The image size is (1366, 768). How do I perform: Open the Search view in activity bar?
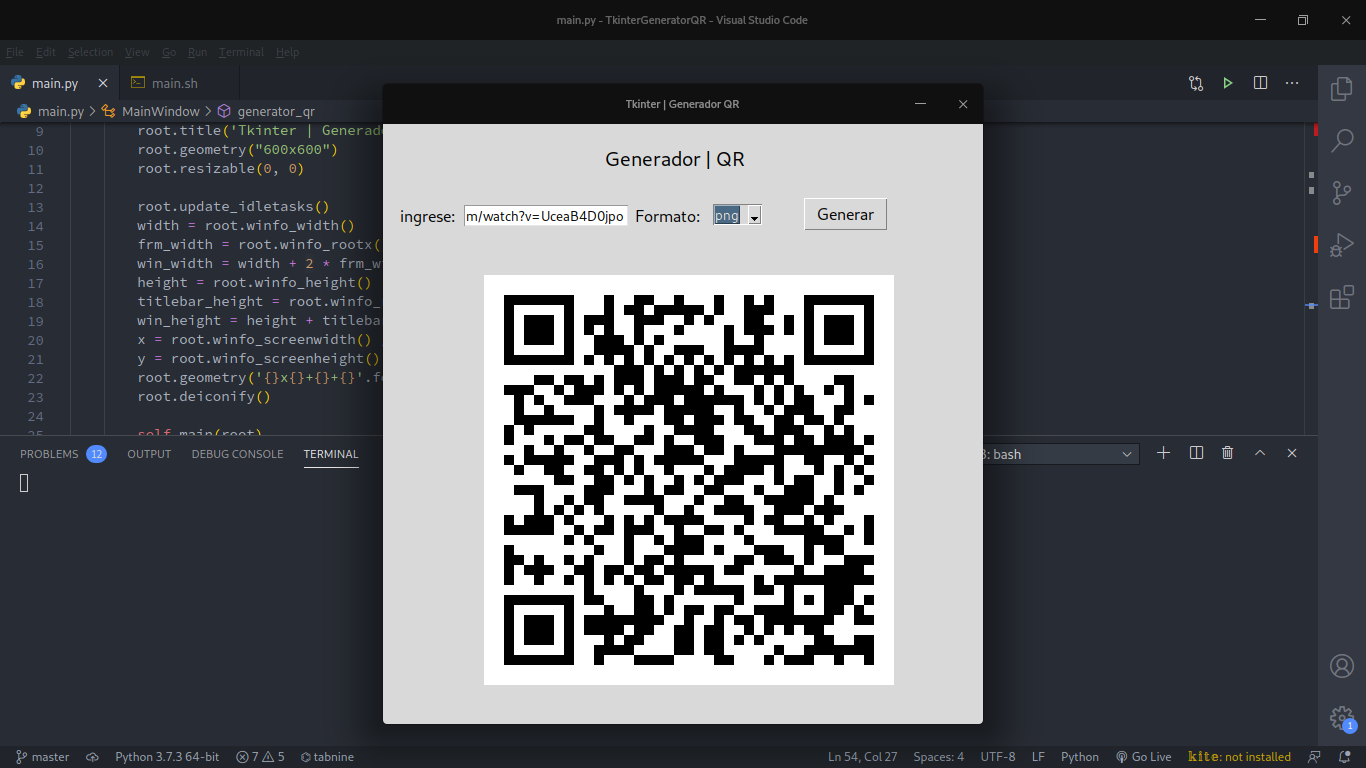1341,141
